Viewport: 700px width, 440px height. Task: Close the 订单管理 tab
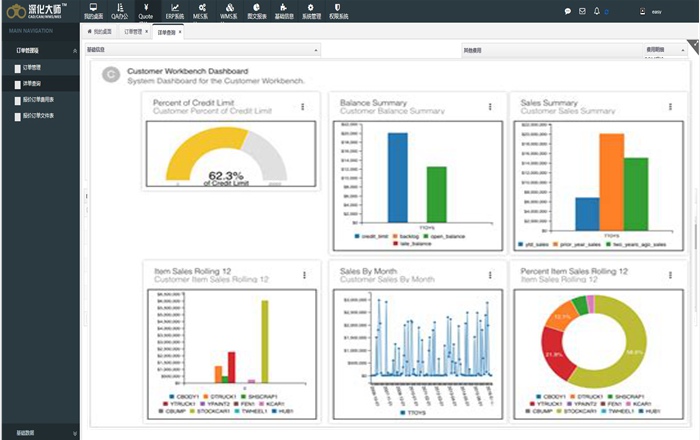(146, 32)
